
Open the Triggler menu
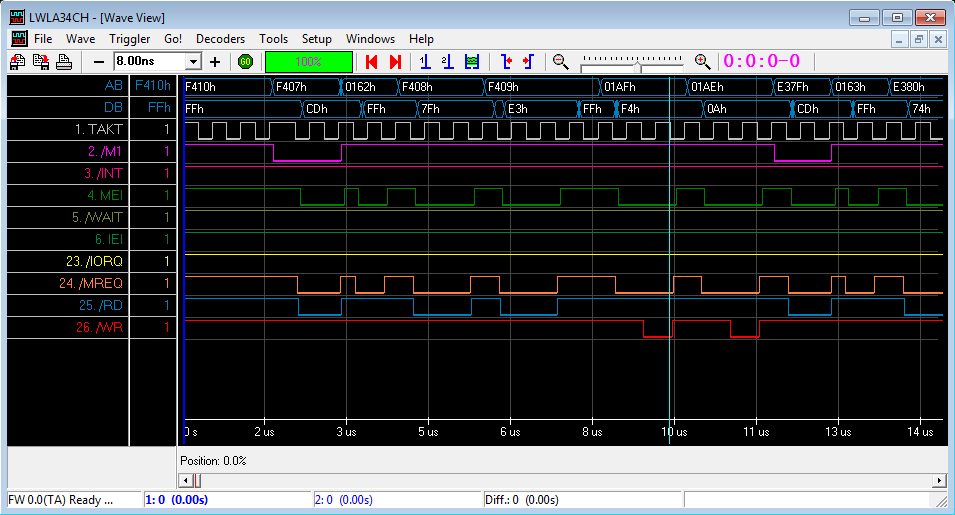(x=129, y=39)
